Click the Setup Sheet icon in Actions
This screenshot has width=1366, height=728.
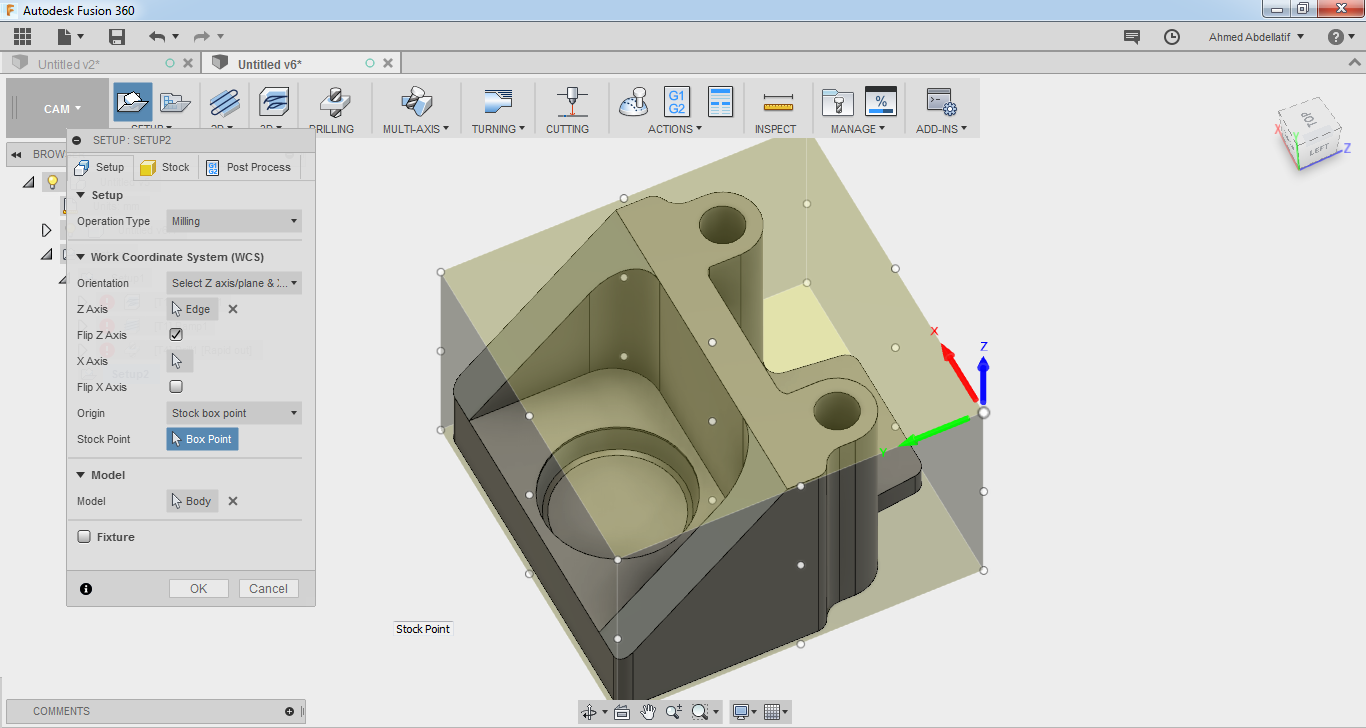click(x=720, y=102)
